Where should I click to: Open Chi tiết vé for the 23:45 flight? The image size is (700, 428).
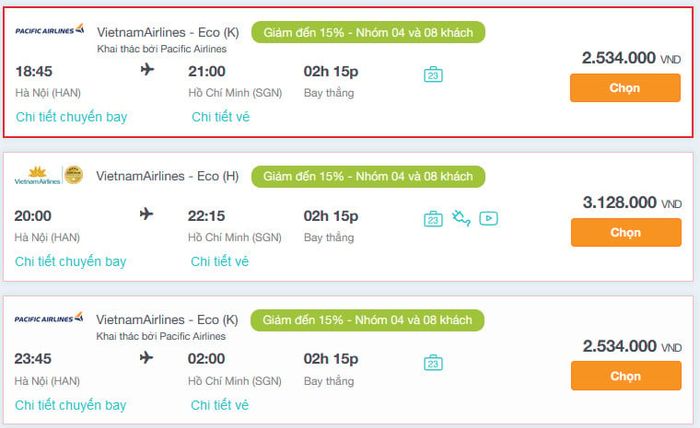pos(220,405)
